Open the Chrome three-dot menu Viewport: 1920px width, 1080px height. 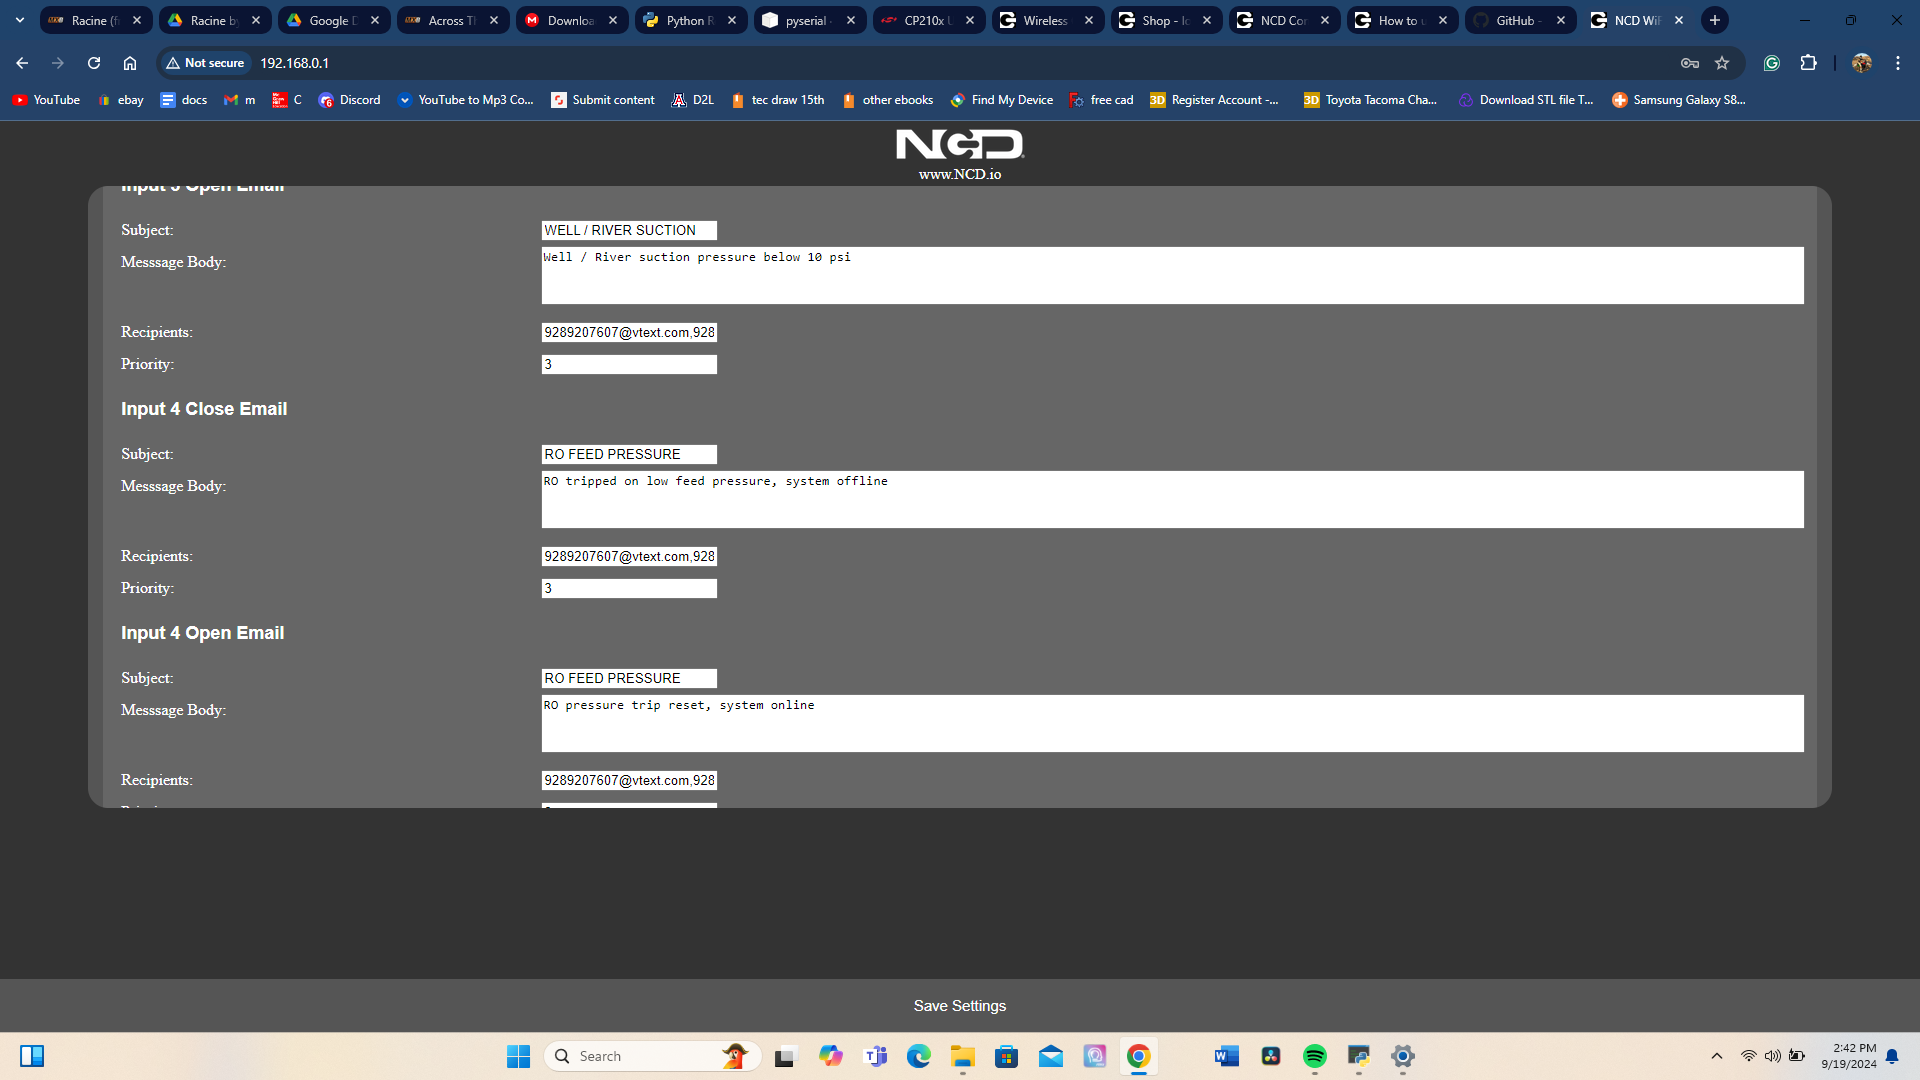[x=1898, y=63]
